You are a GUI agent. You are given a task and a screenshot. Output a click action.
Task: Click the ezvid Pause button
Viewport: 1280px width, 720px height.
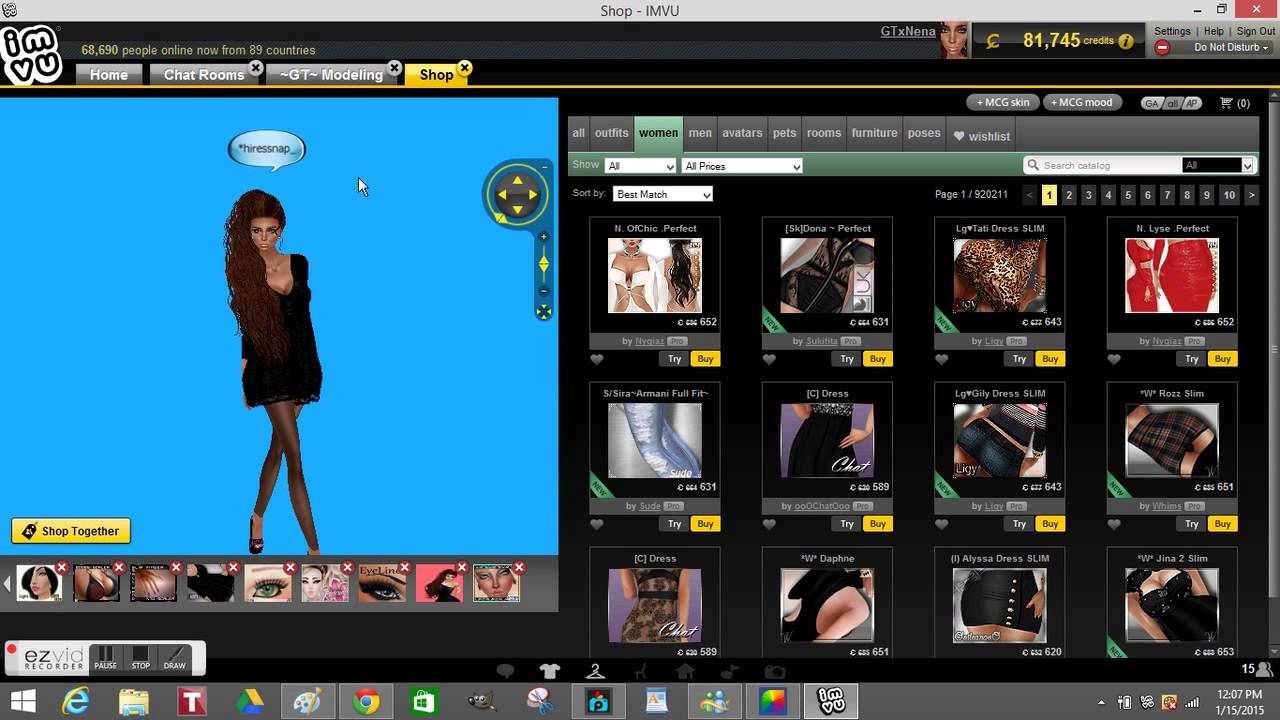pyautogui.click(x=105, y=657)
